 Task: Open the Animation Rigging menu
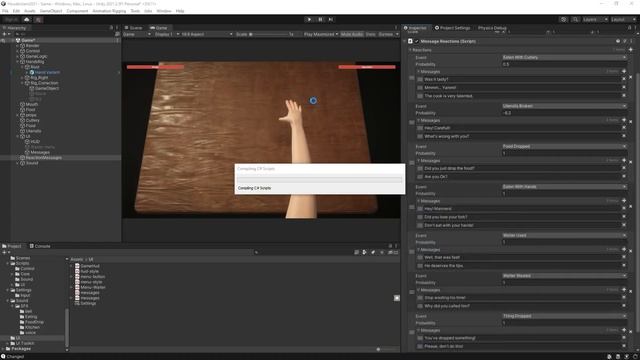click(x=109, y=11)
